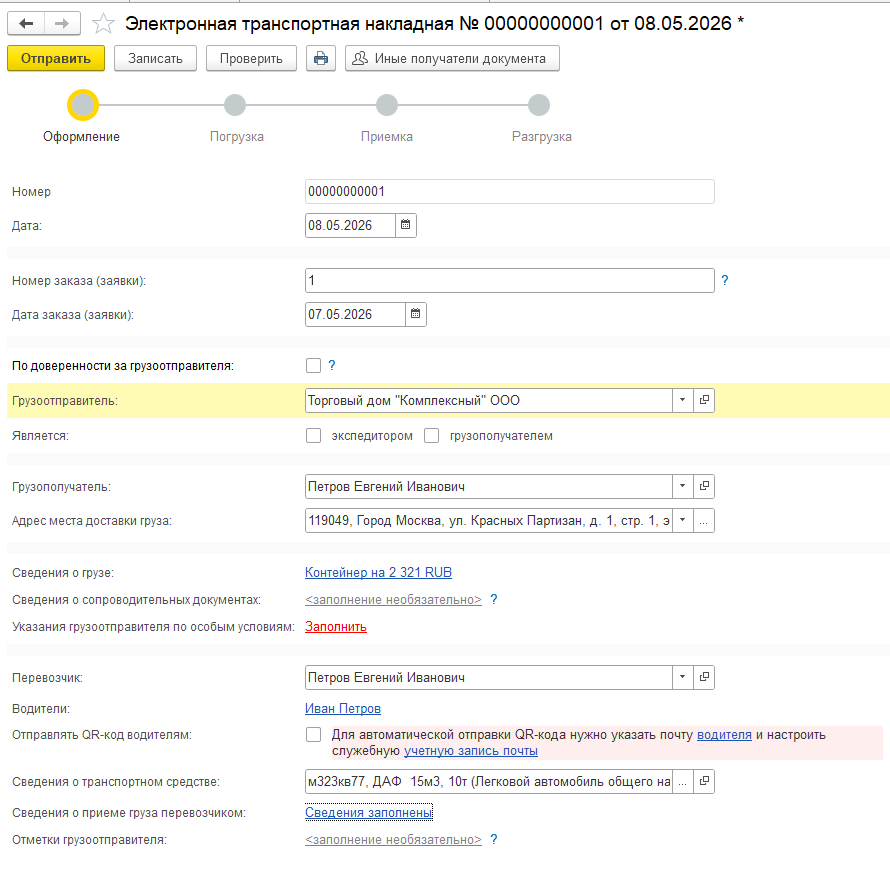Open transport vehicle record with open-form icon
This screenshot has width=890, height=875.
(704, 781)
